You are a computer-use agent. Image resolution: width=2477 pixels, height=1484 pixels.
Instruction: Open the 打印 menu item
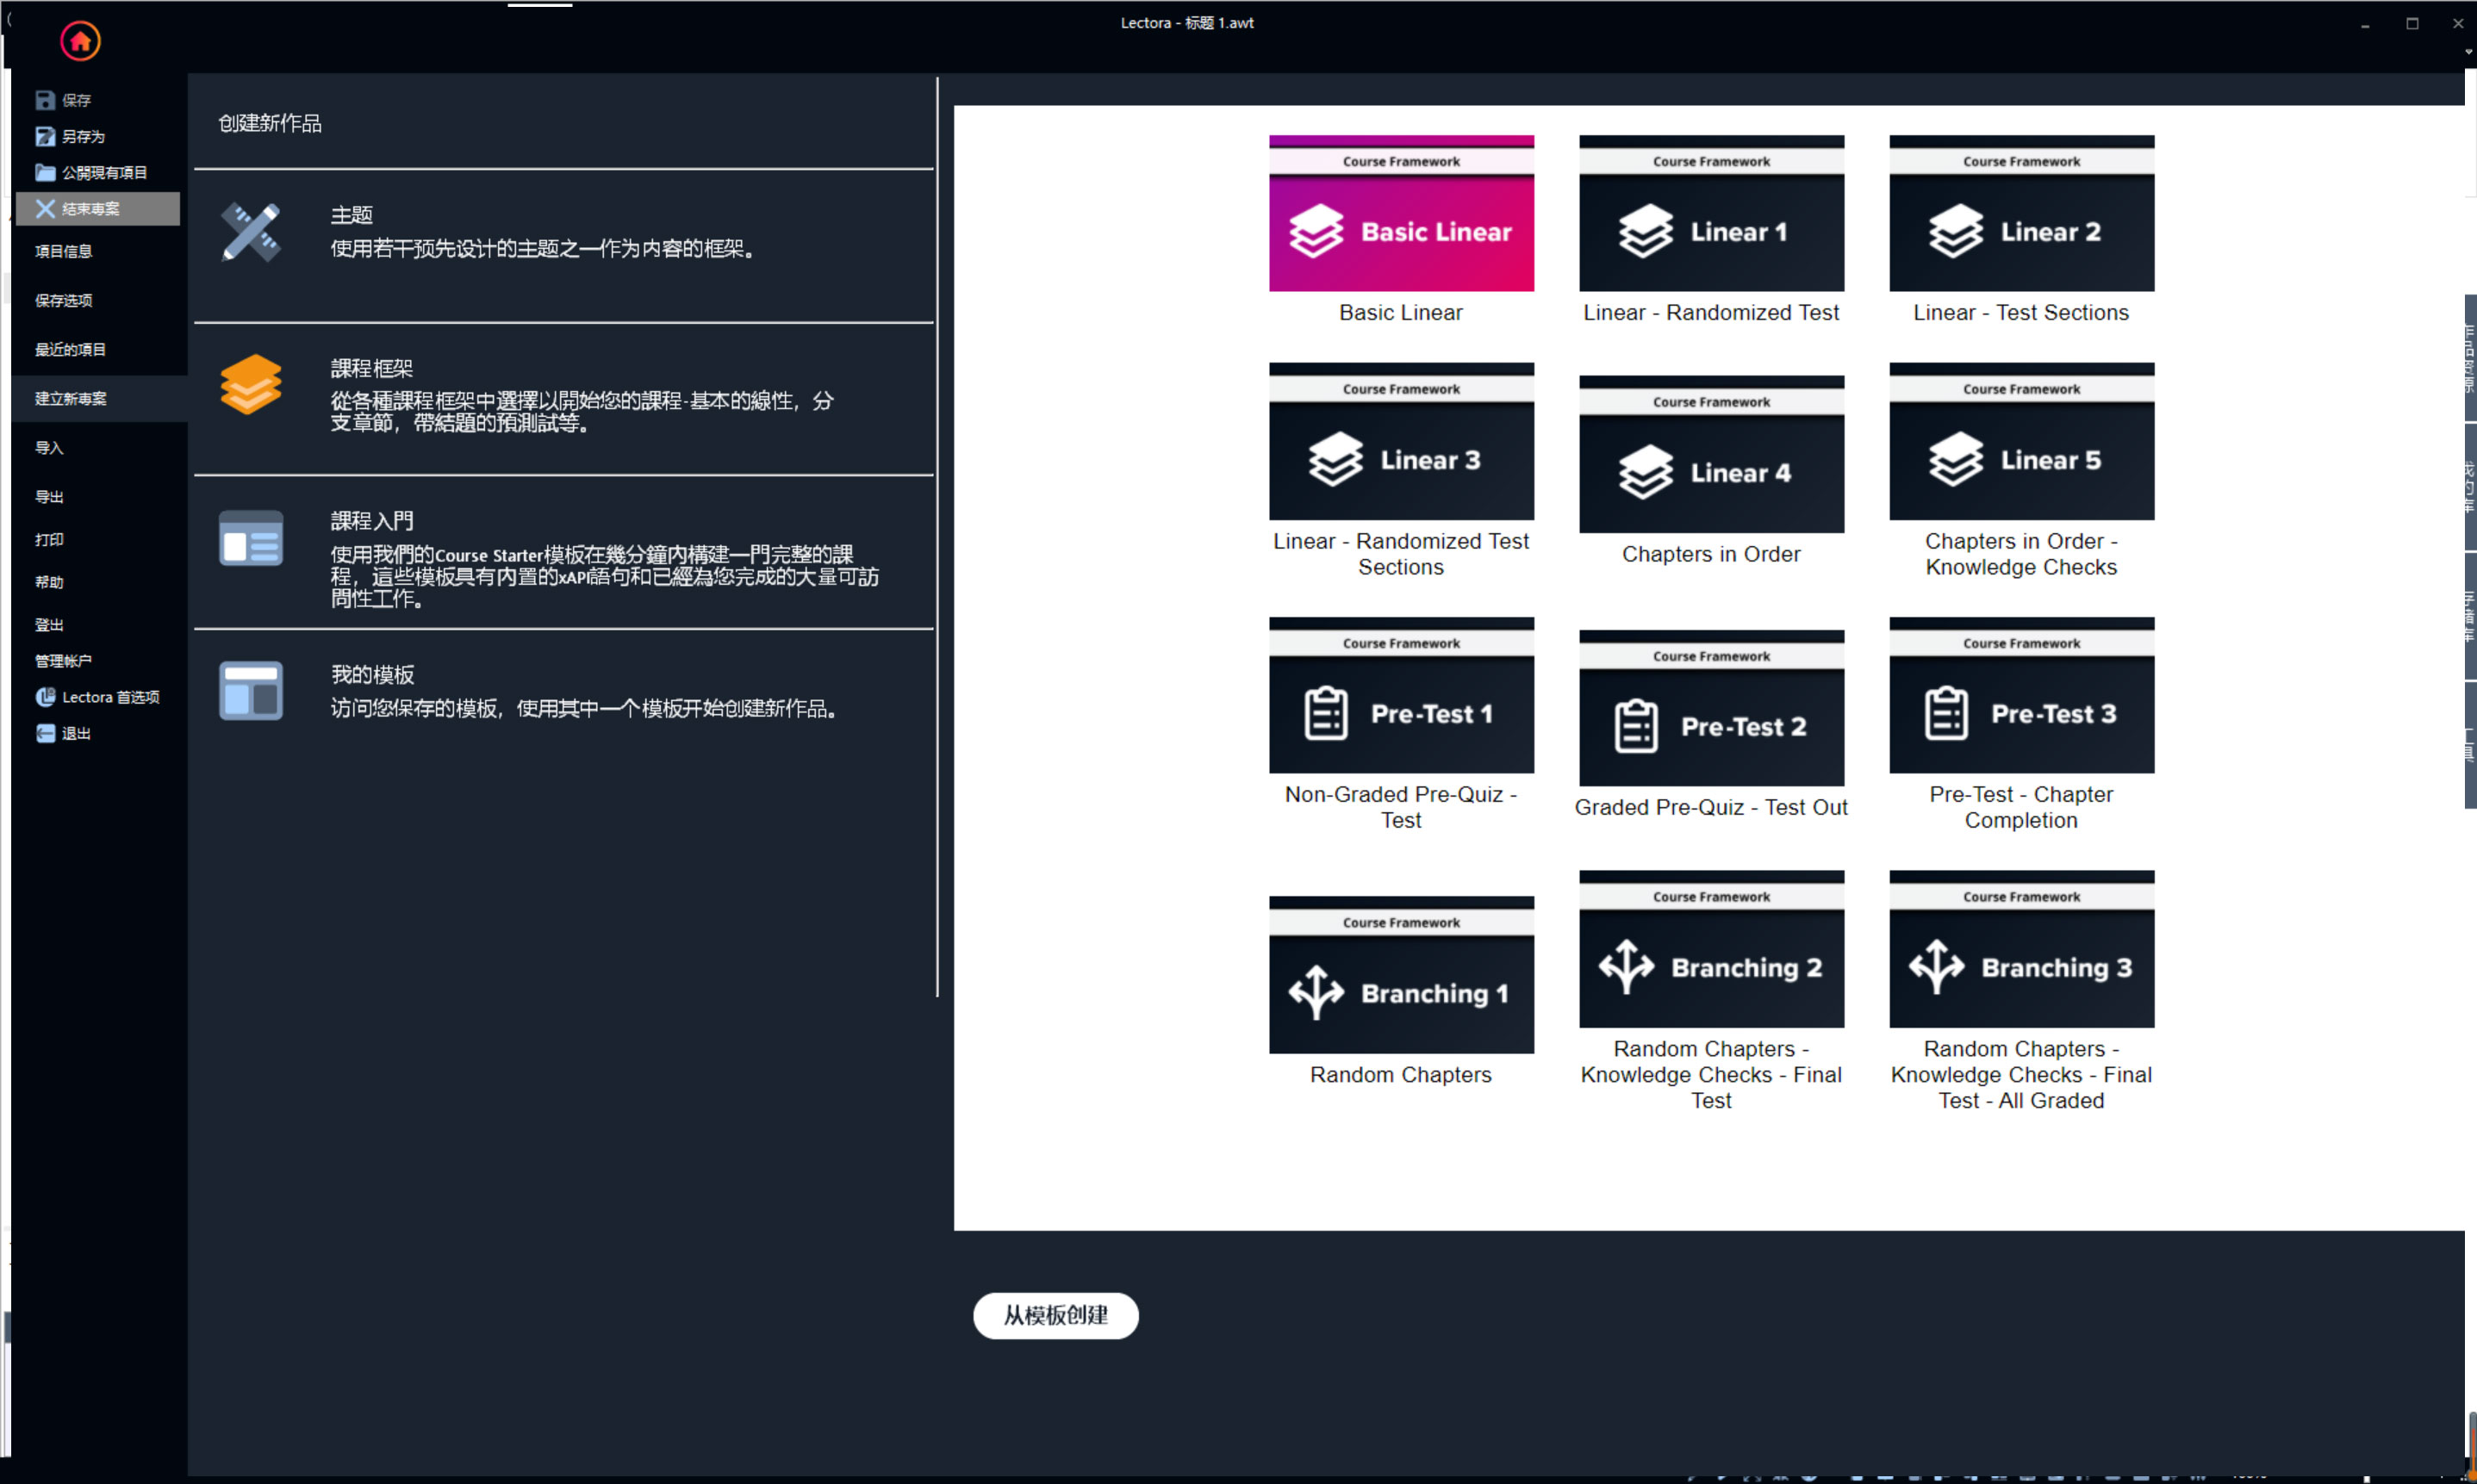point(49,539)
